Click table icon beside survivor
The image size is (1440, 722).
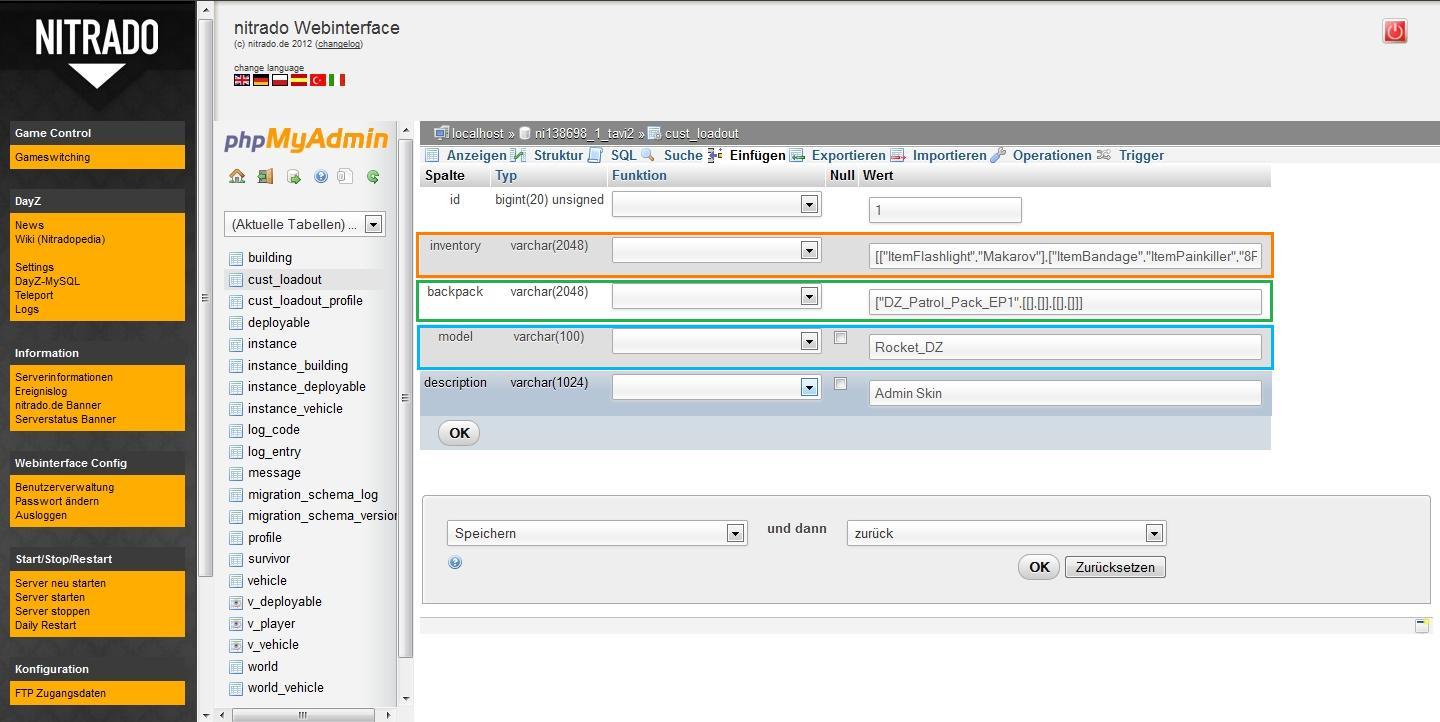pyautogui.click(x=236, y=559)
